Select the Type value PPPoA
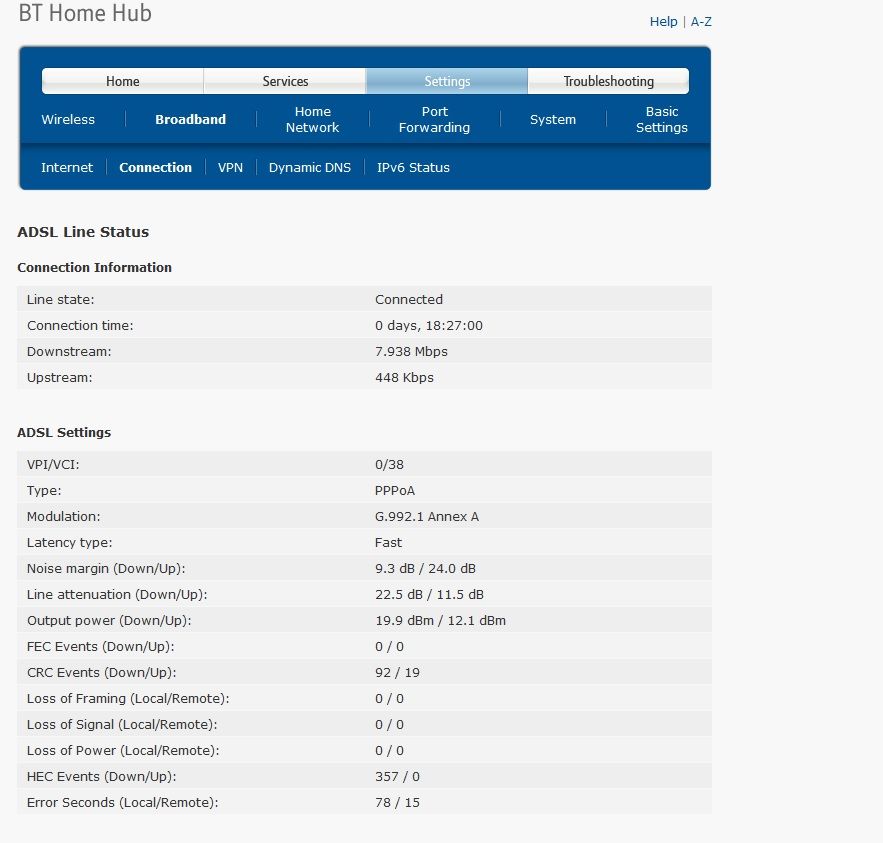Image resolution: width=883 pixels, height=843 pixels. coord(395,490)
